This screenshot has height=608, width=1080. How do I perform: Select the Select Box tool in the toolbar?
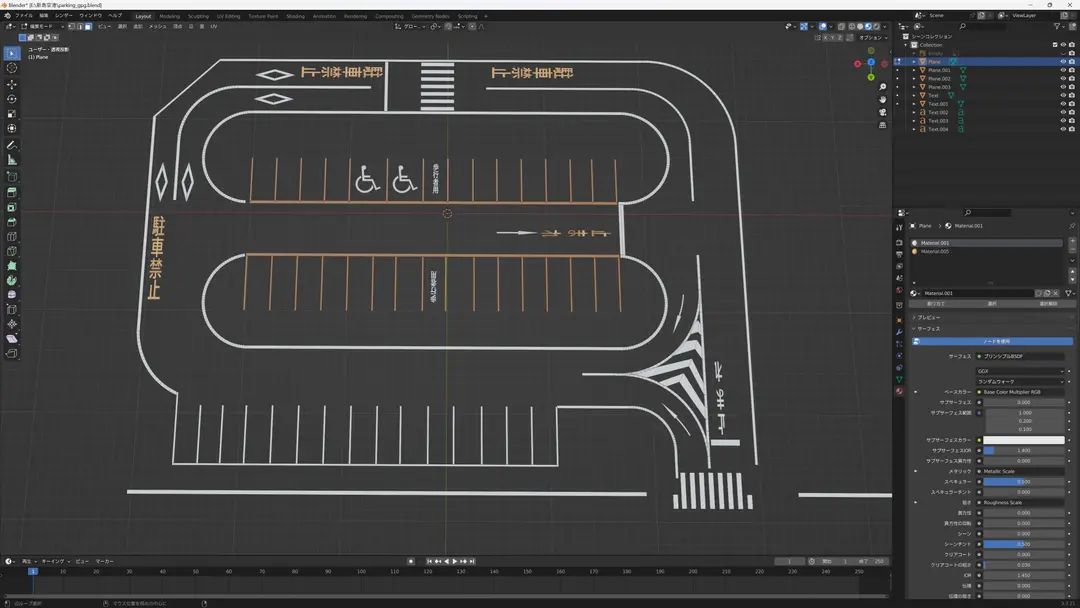[12, 53]
